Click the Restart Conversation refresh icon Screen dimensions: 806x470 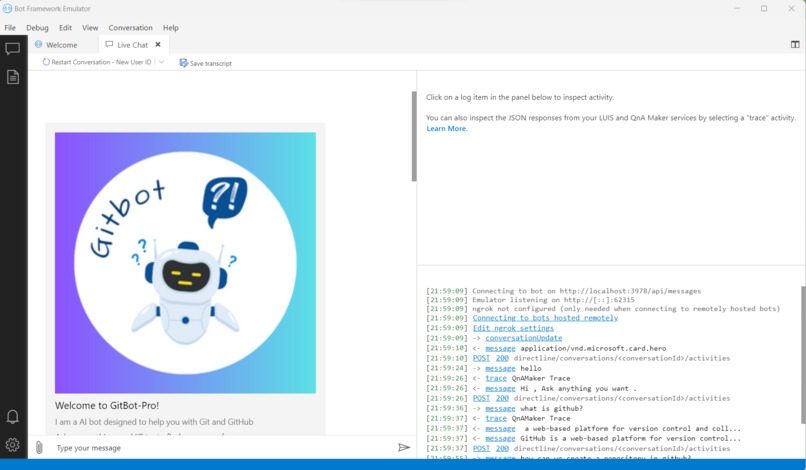(x=46, y=62)
